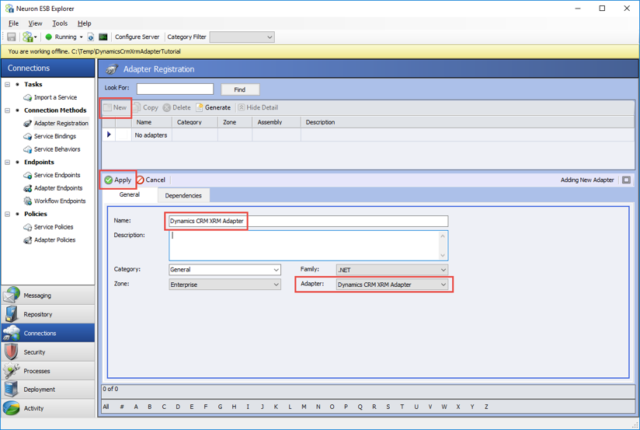Screen dimensions: 640x430
Task: Open the File menu
Action: (13, 23)
